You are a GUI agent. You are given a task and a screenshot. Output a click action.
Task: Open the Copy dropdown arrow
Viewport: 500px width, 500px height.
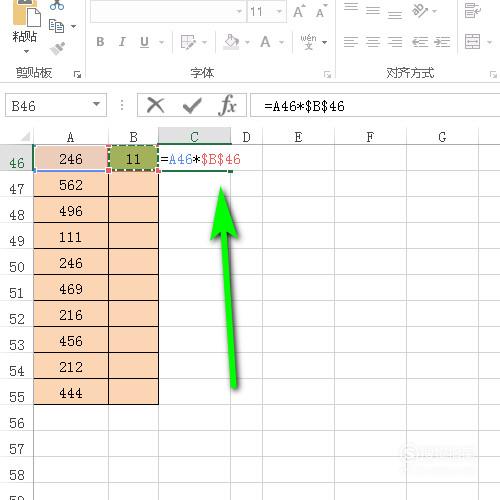(73, 26)
